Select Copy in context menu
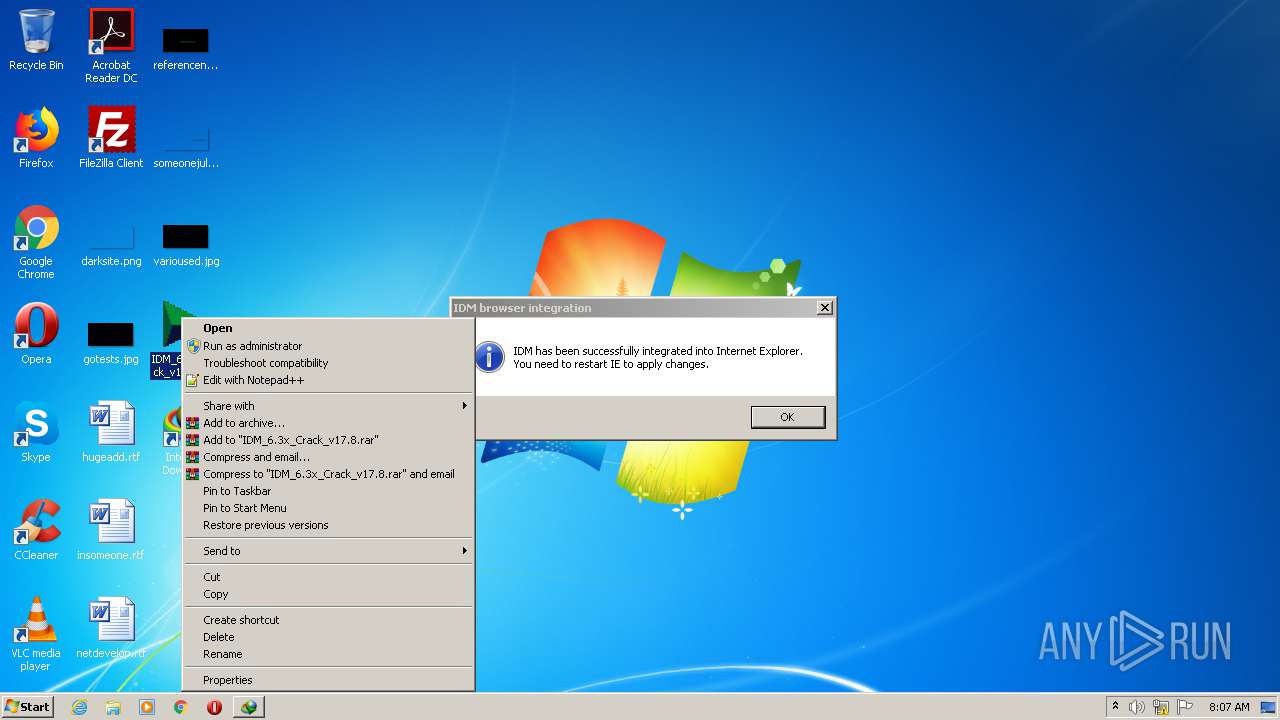The image size is (1280, 720). 328,594
